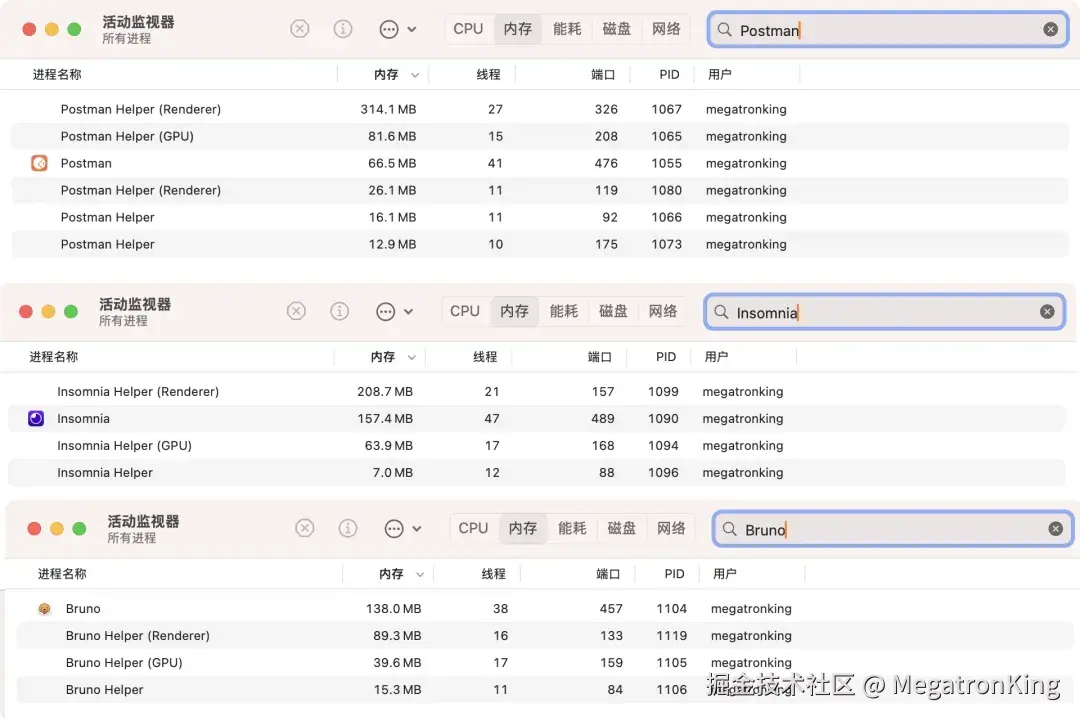
Task: Select Bruno Helper (GPU) row
Action: [546, 662]
